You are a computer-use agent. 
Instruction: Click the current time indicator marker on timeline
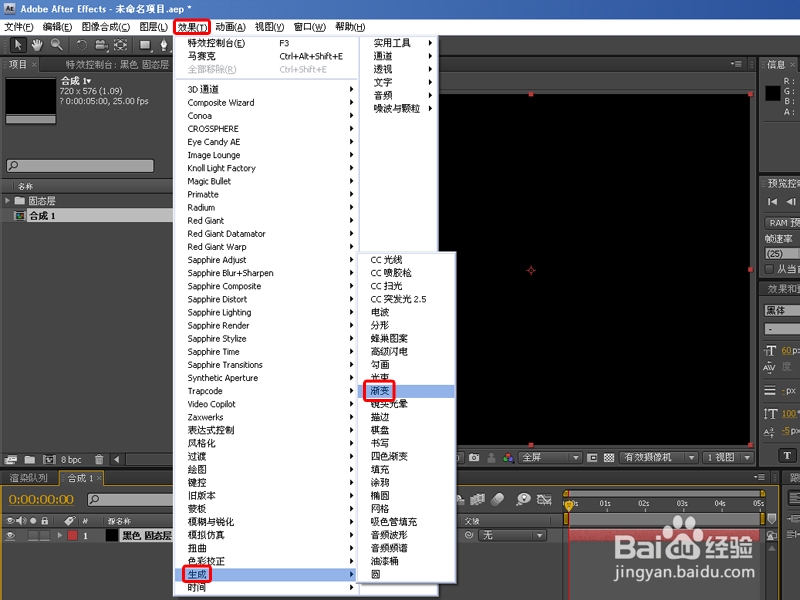click(568, 505)
